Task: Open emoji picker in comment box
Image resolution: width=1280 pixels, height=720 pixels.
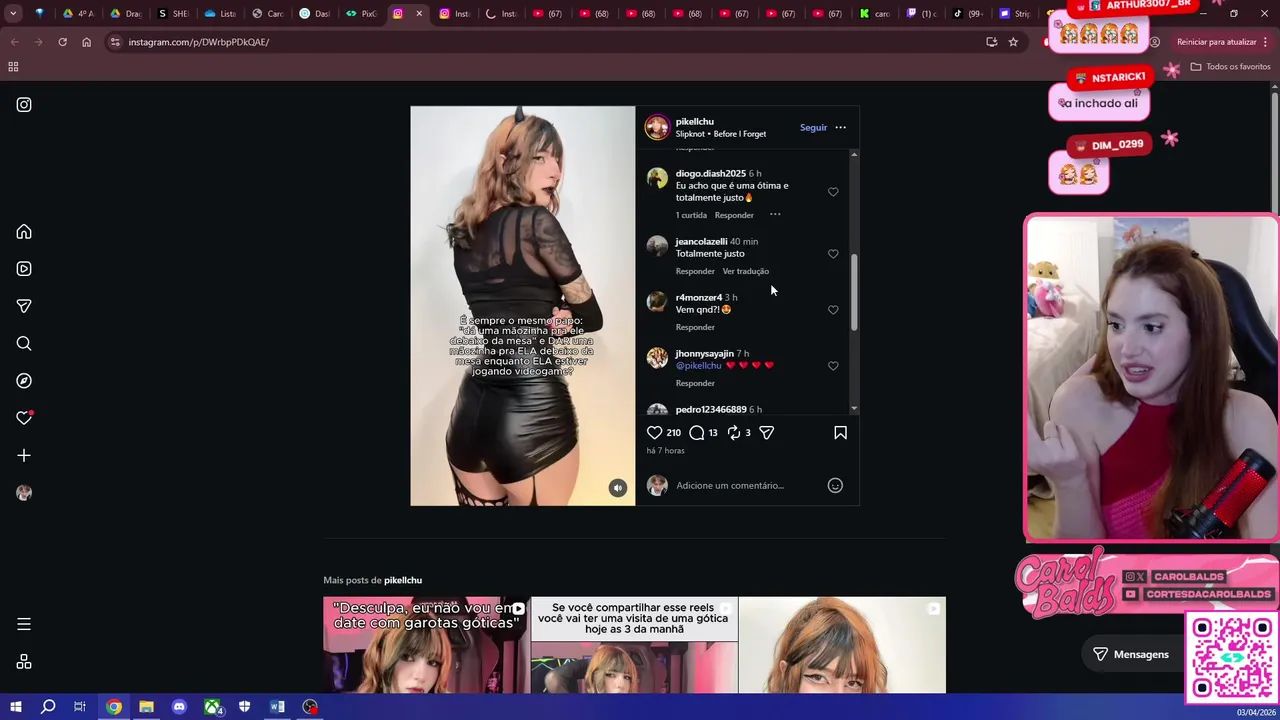Action: pos(835,485)
